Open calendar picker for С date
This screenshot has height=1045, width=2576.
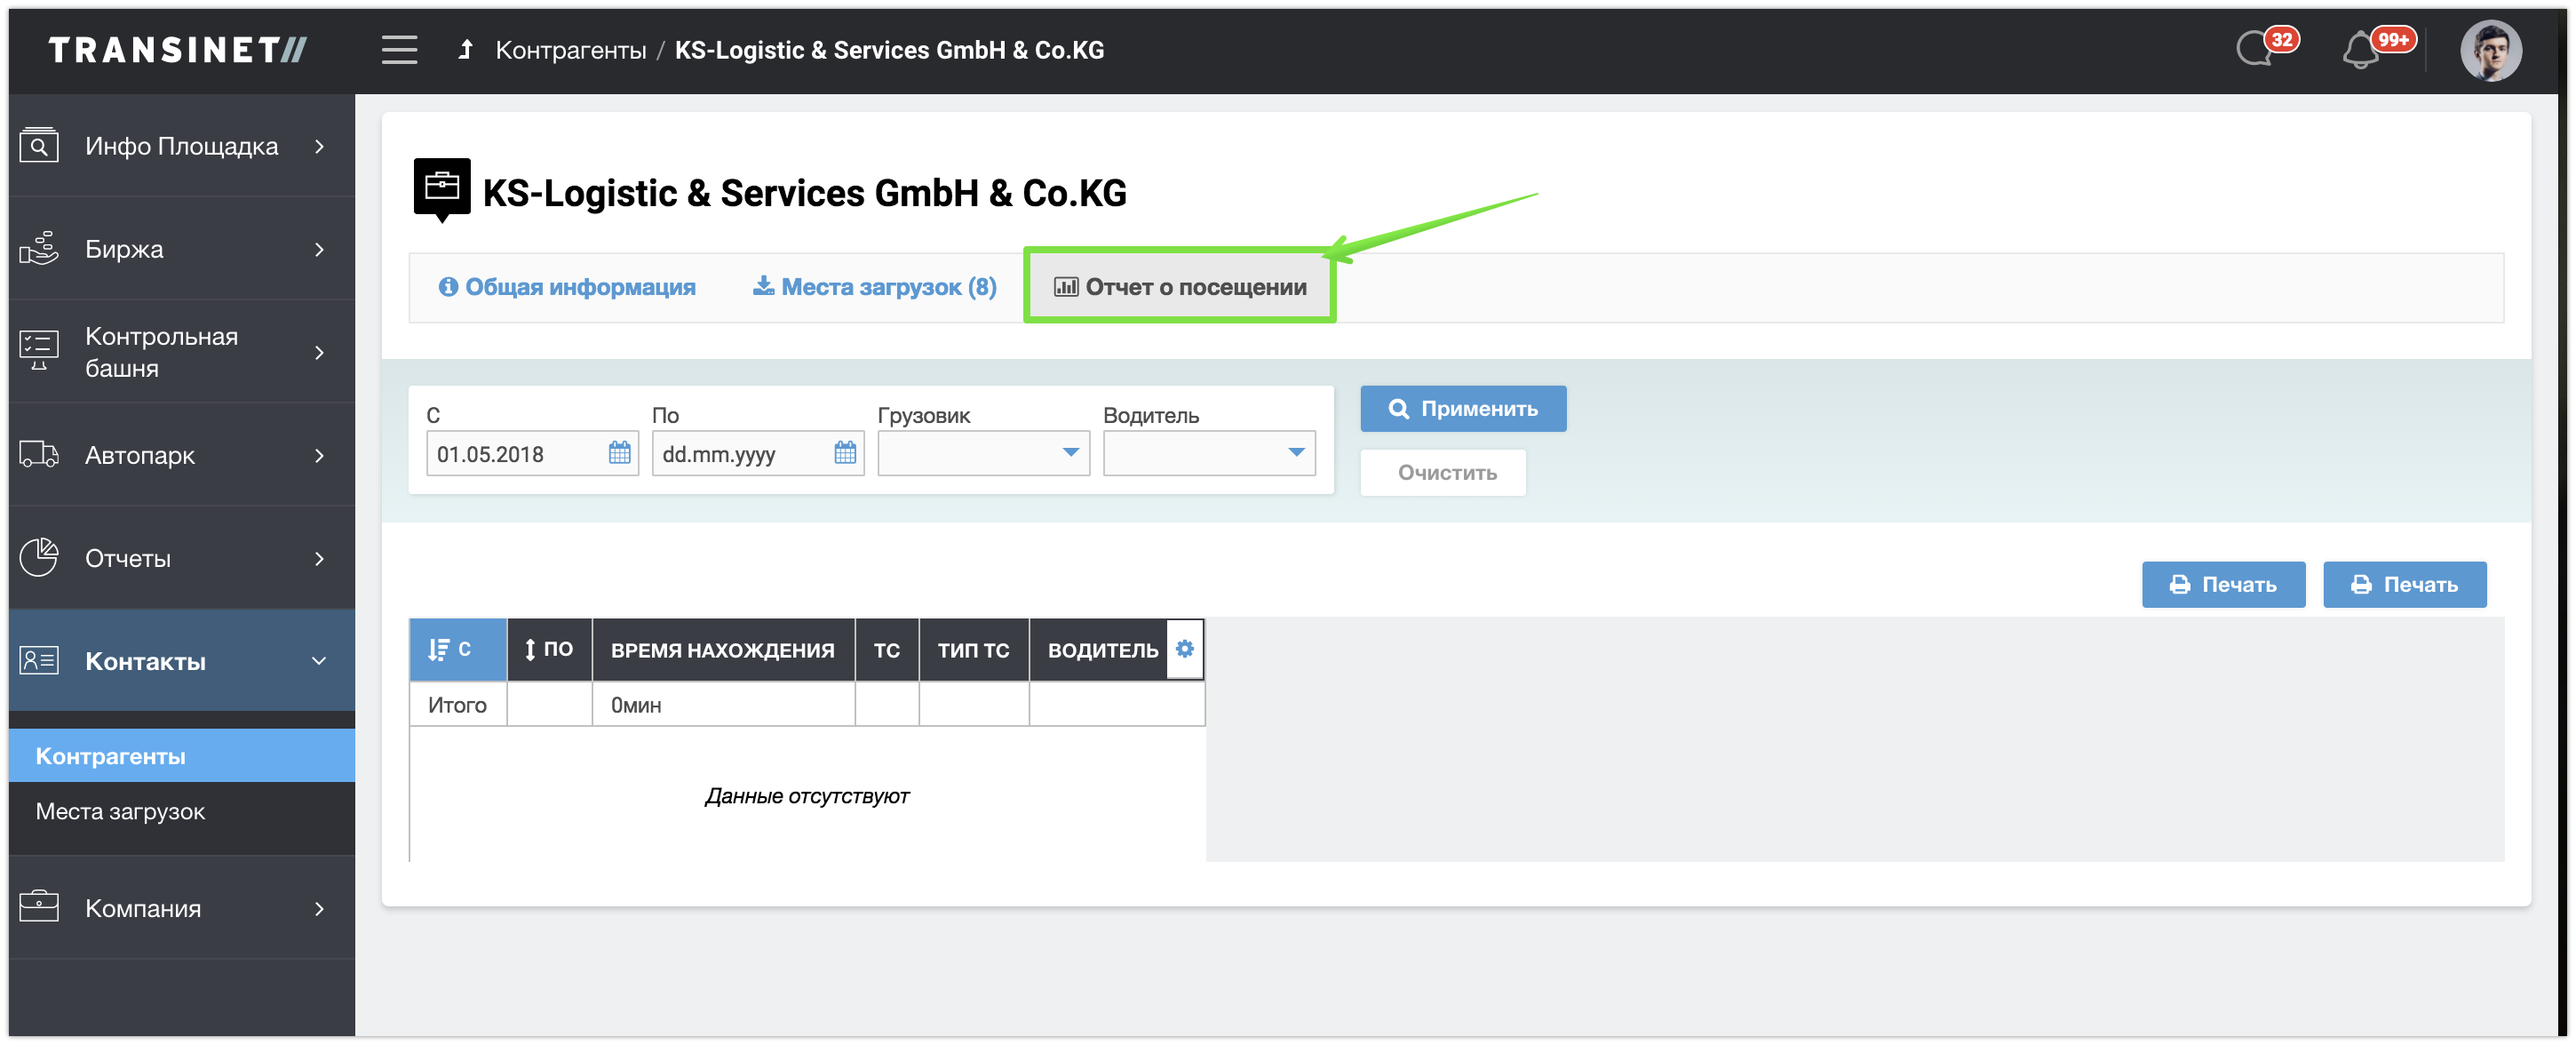619,453
